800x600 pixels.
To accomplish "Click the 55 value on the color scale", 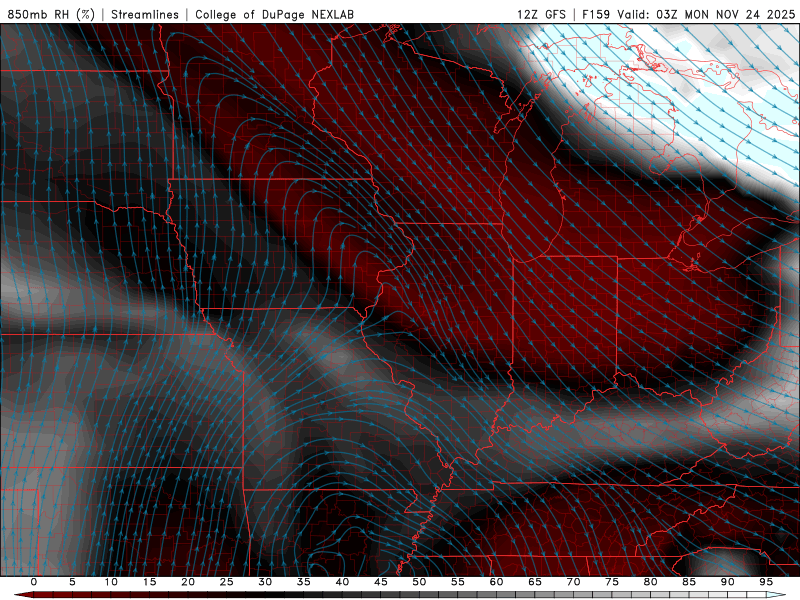I will [458, 582].
